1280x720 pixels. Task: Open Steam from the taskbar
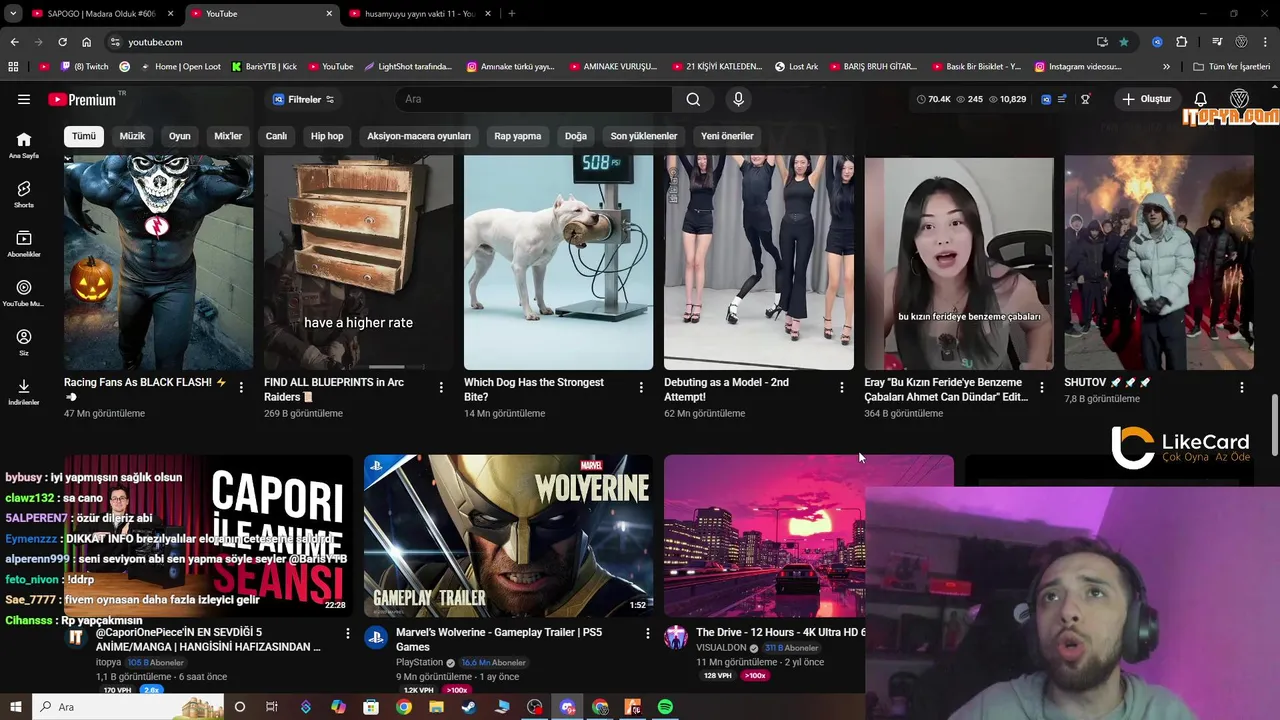pos(469,707)
